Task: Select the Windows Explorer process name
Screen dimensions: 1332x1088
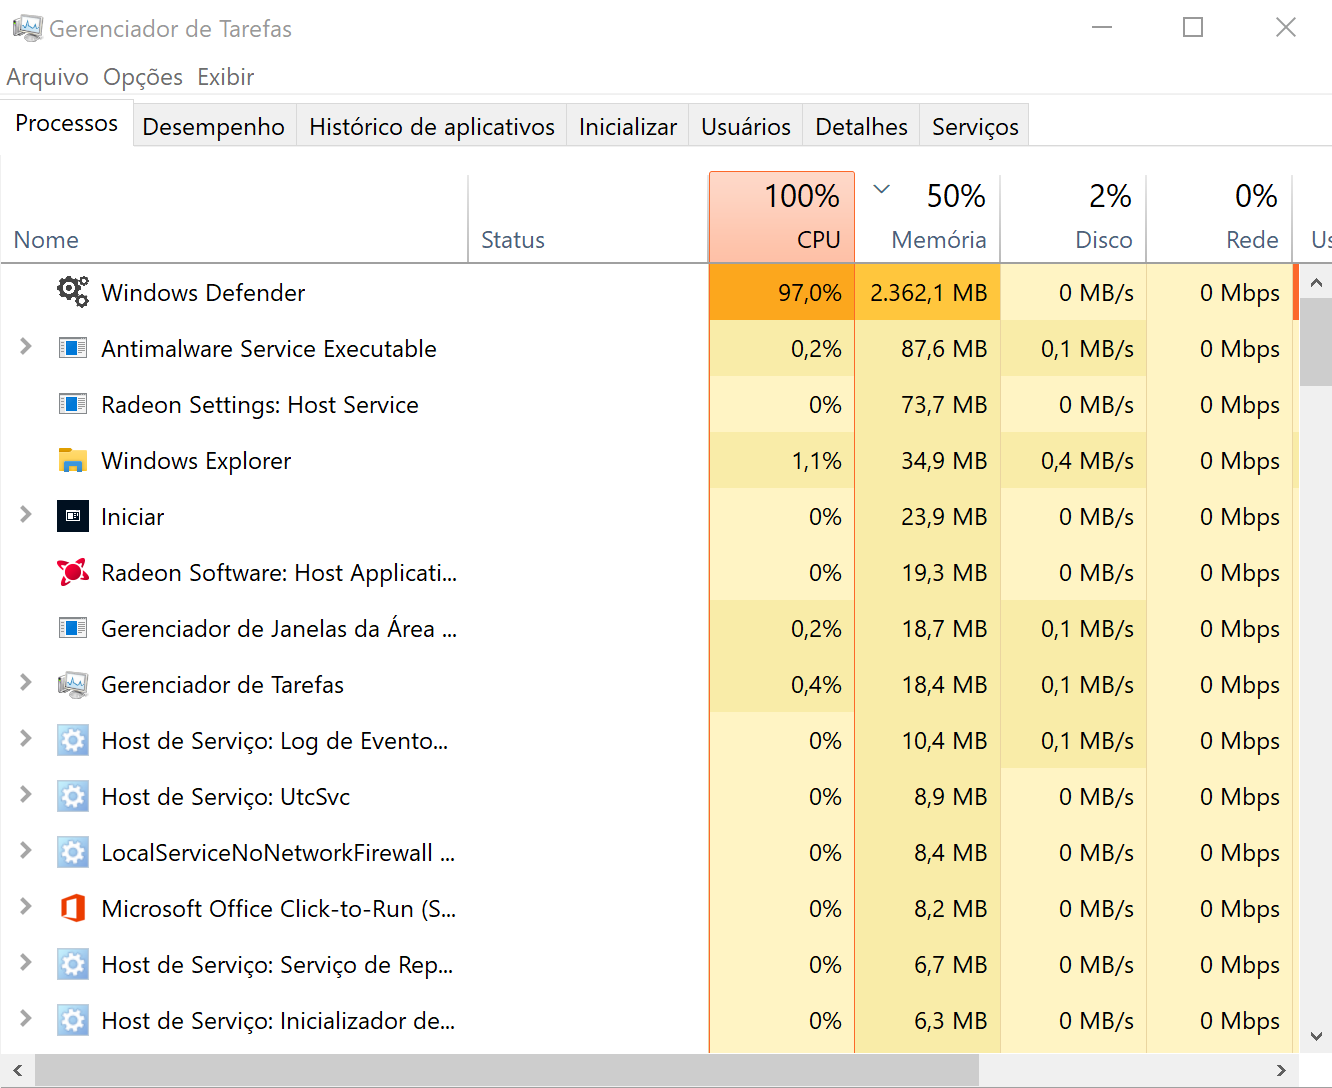Action: tap(196, 461)
